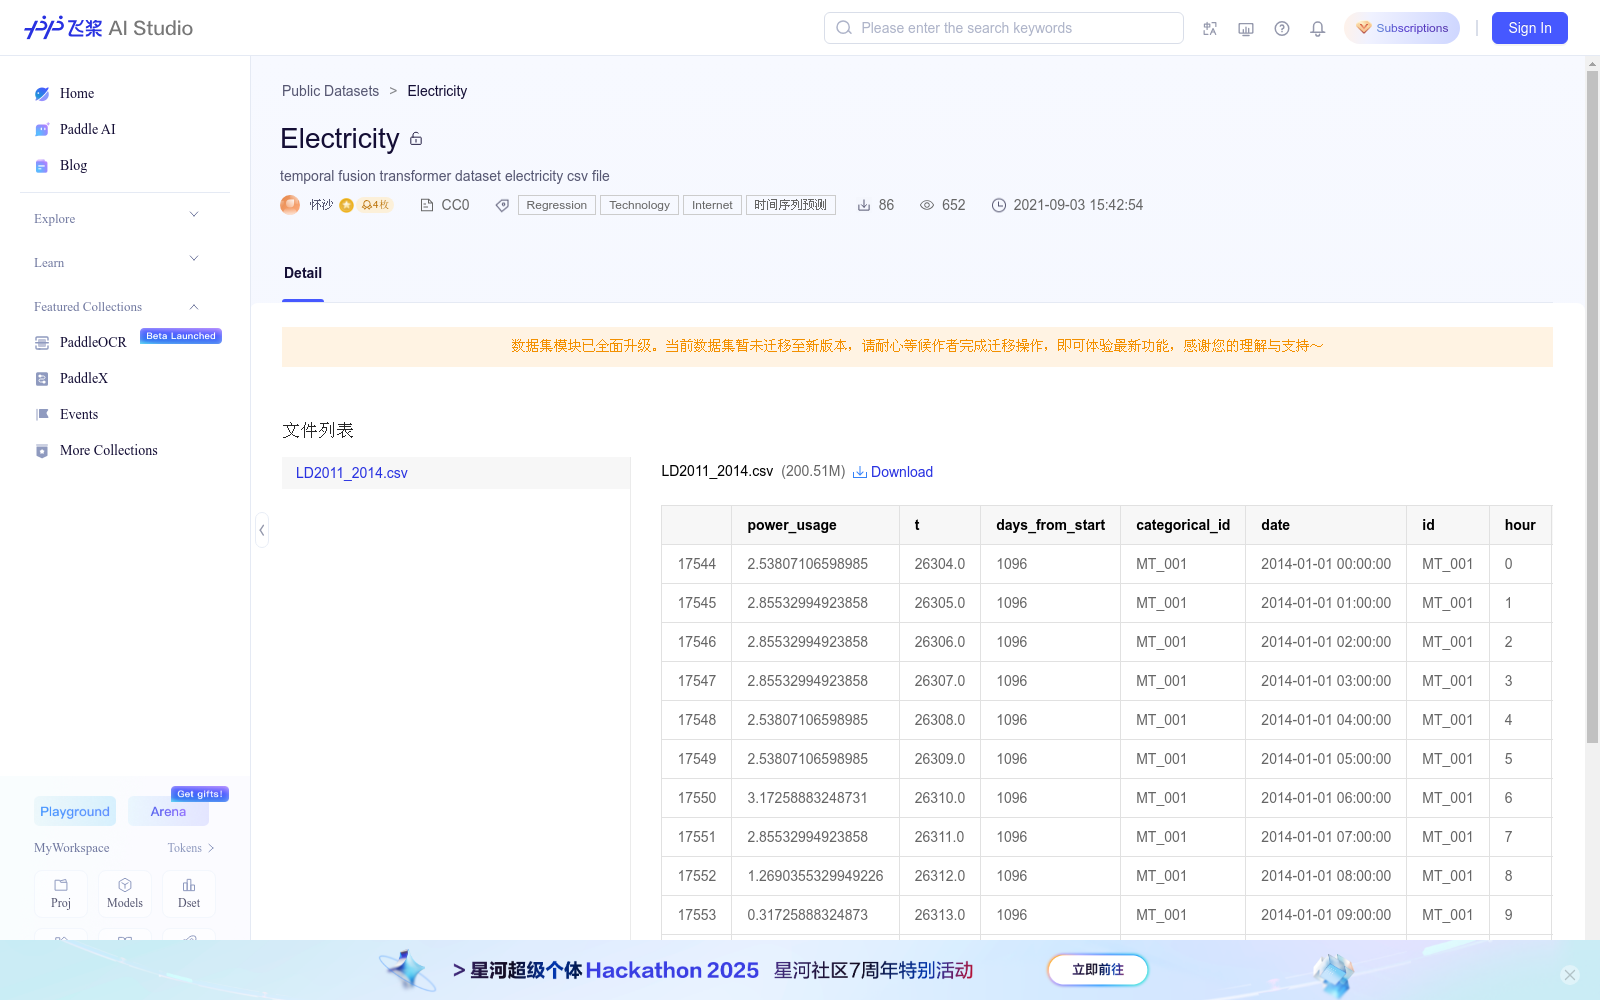The height and width of the screenshot is (1000, 1600).
Task: Collapse the sidebar with the arrow handle
Action: point(262,530)
